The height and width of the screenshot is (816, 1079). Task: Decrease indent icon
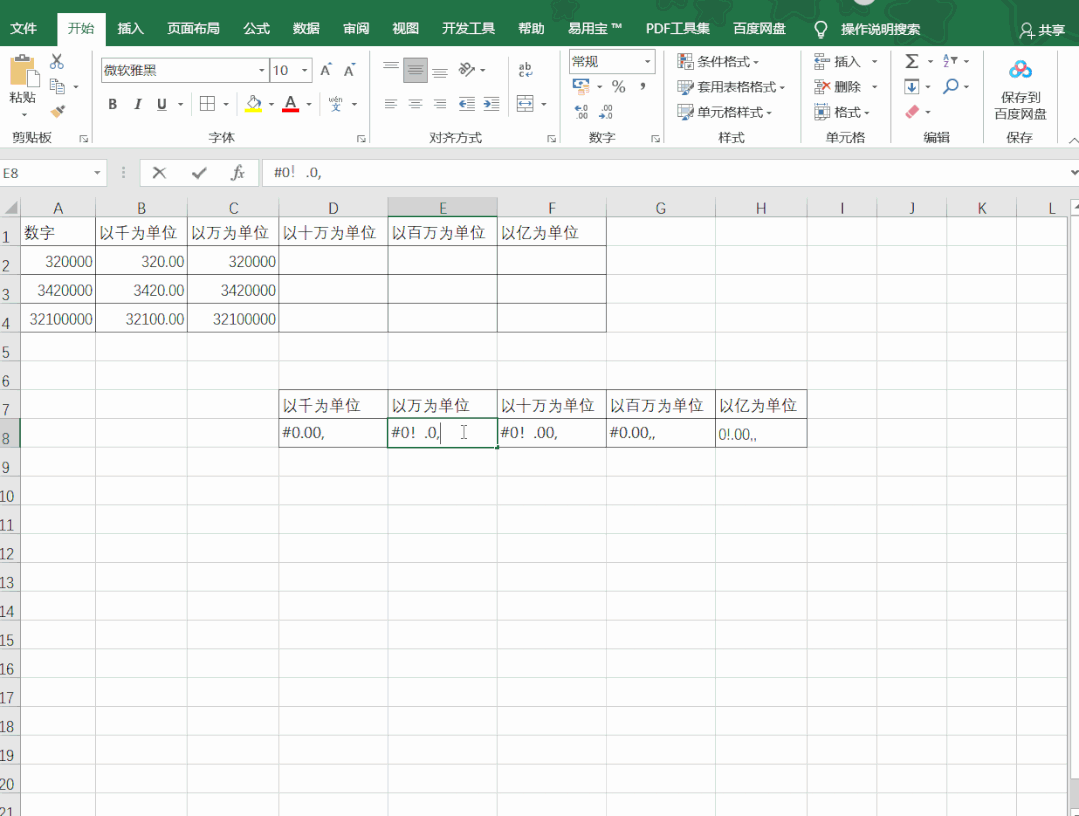[467, 104]
